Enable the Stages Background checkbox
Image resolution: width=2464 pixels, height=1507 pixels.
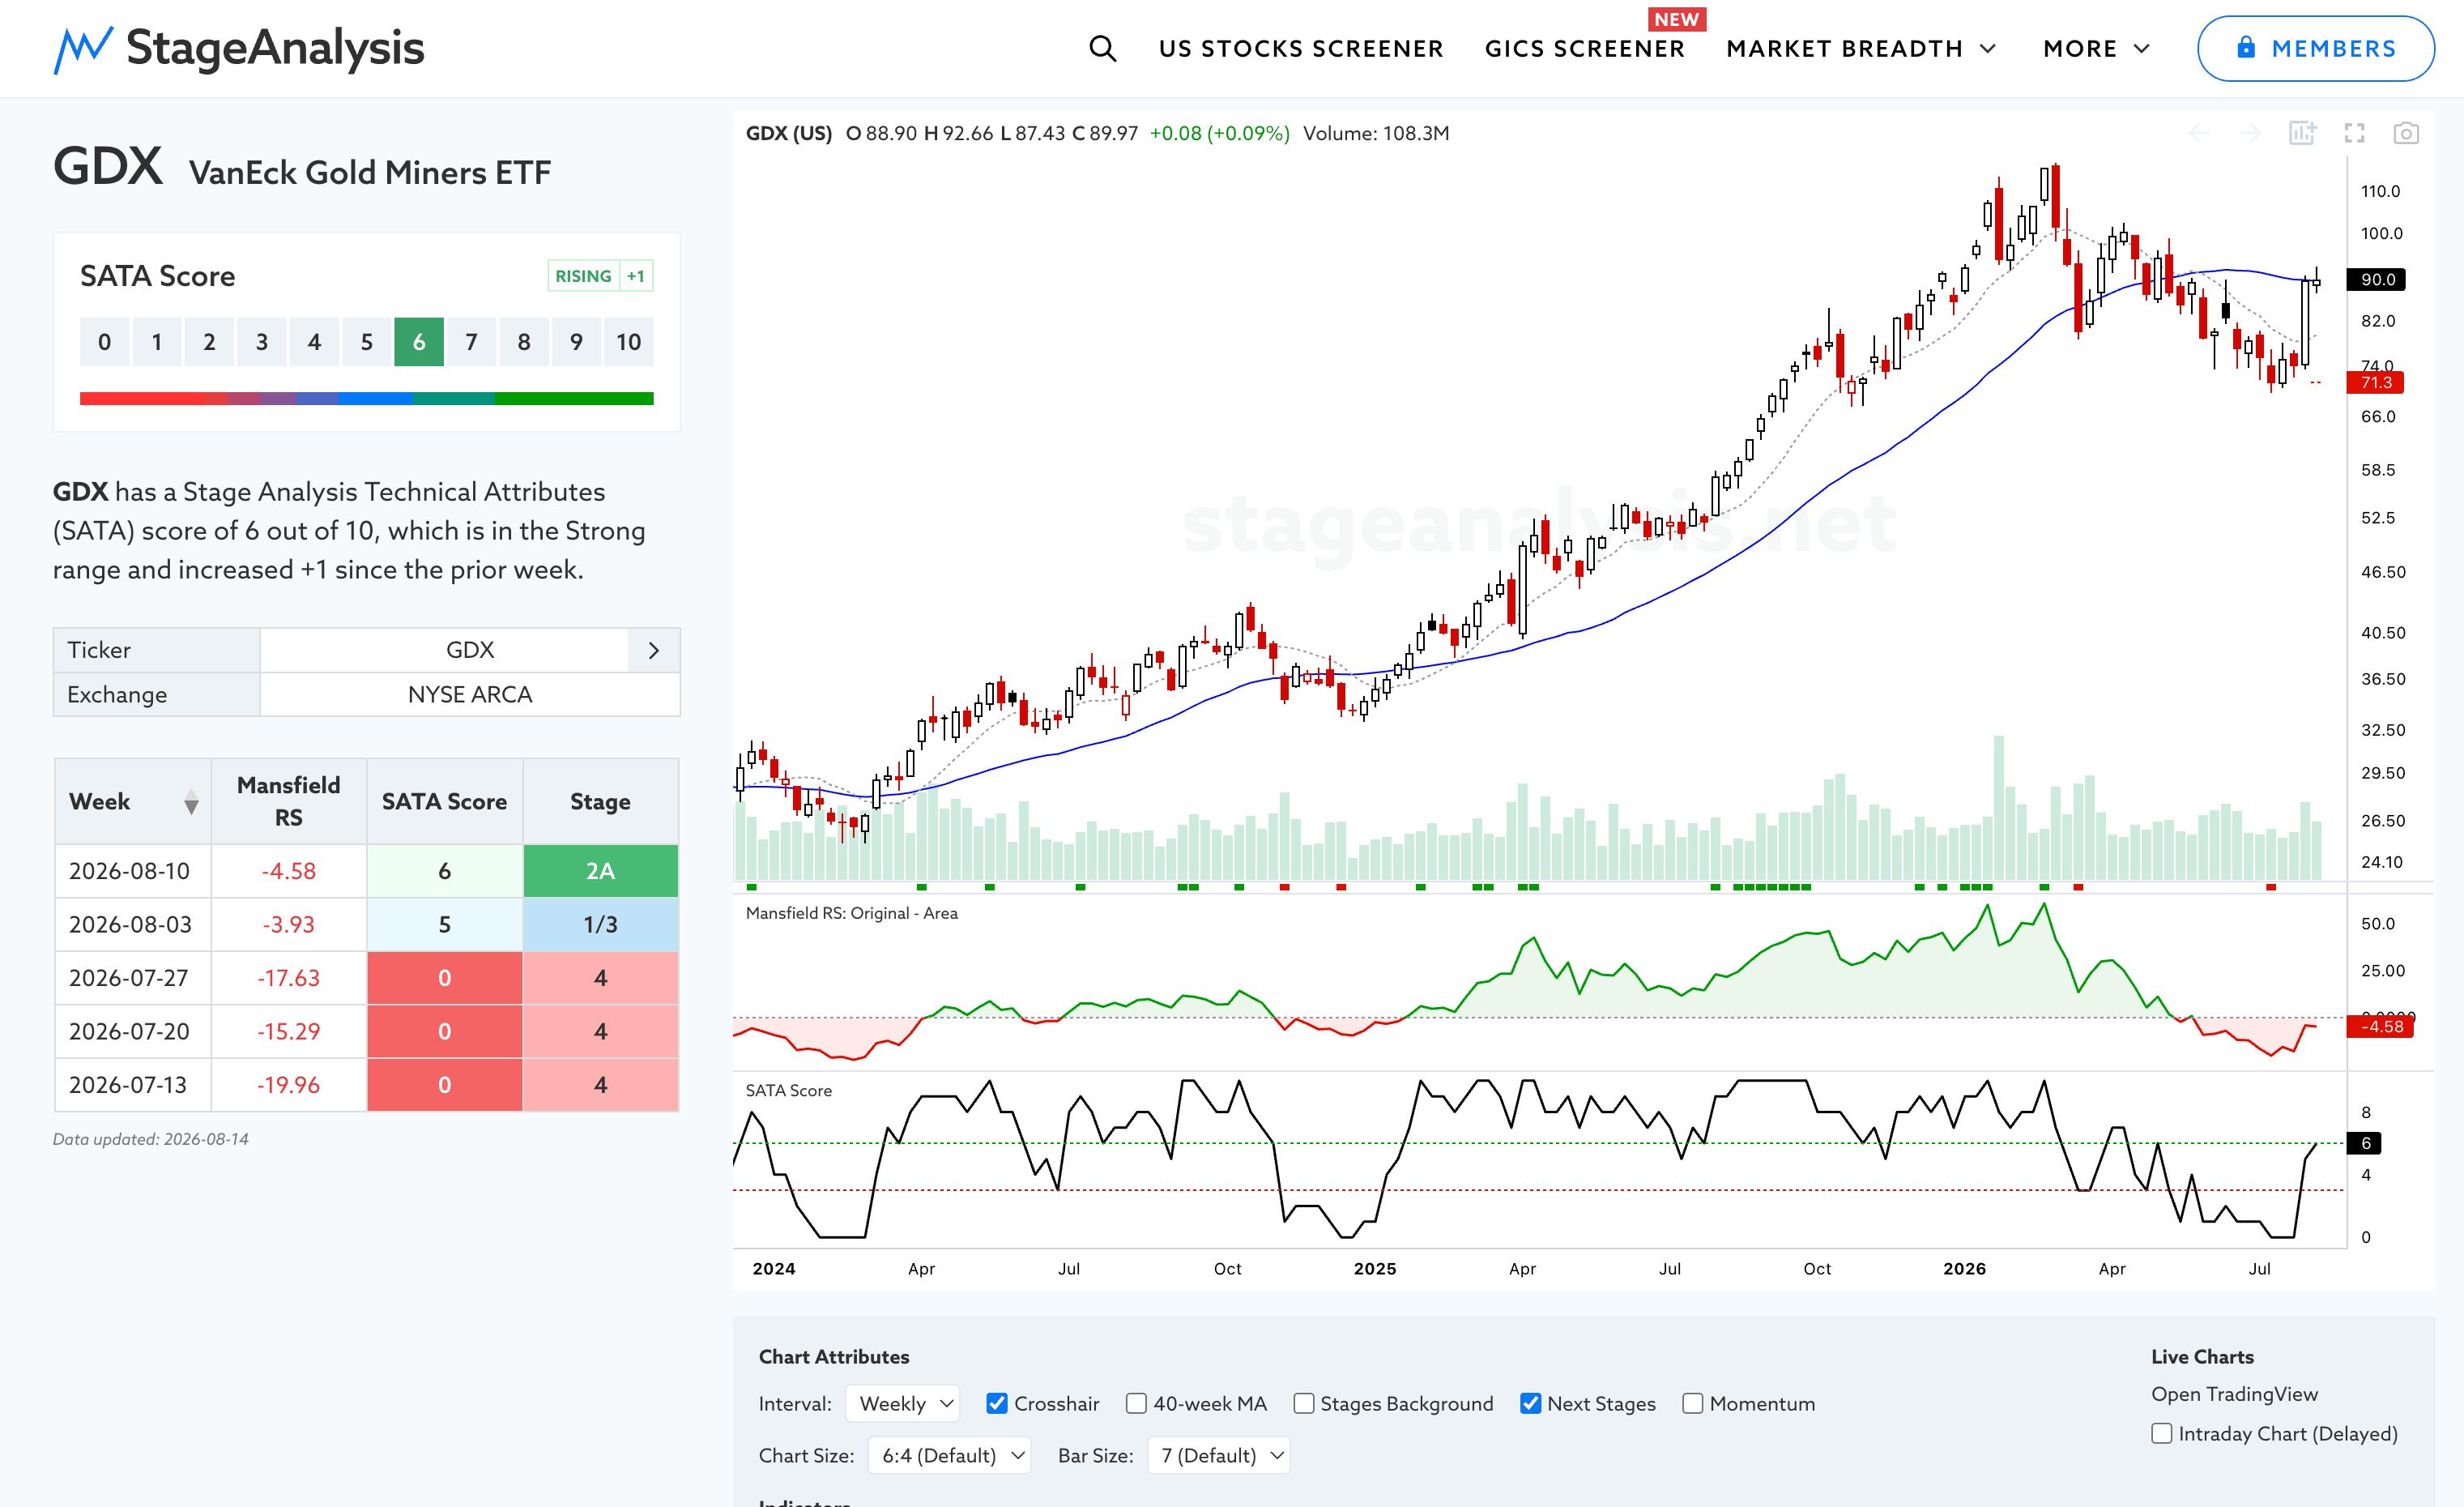(1303, 1403)
